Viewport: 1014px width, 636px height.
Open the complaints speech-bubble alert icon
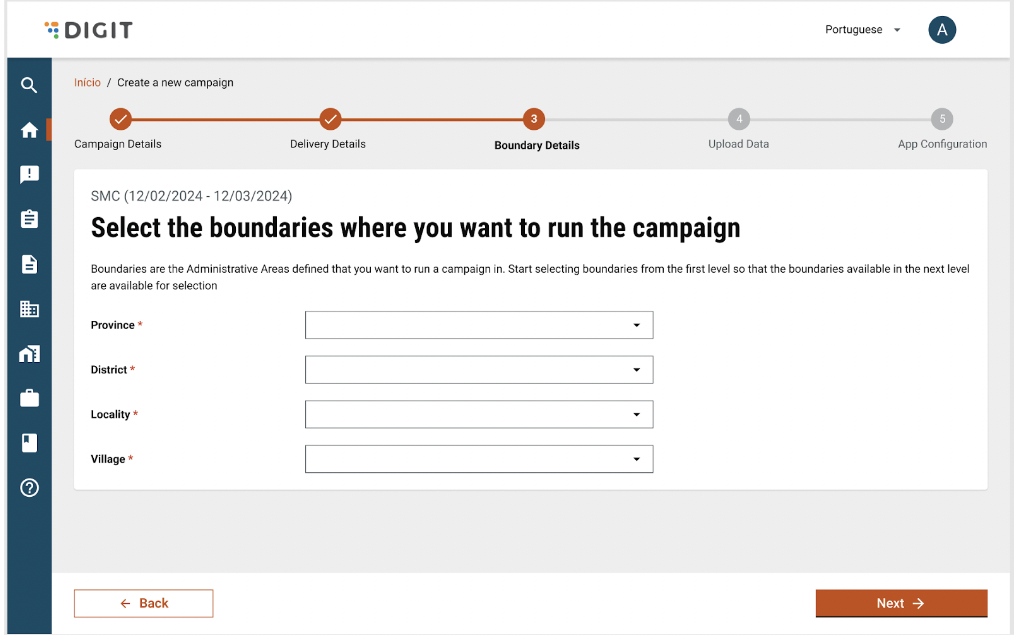point(29,174)
